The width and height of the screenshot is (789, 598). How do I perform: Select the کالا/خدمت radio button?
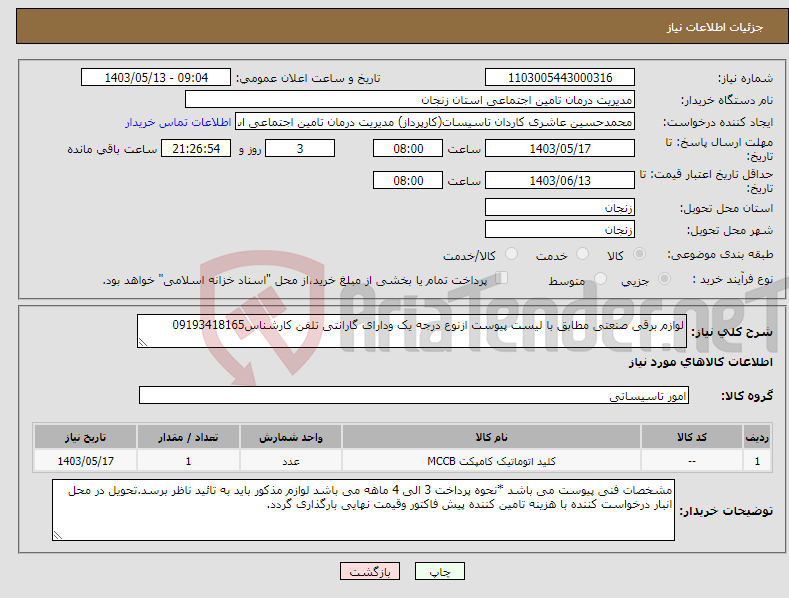pos(511,254)
